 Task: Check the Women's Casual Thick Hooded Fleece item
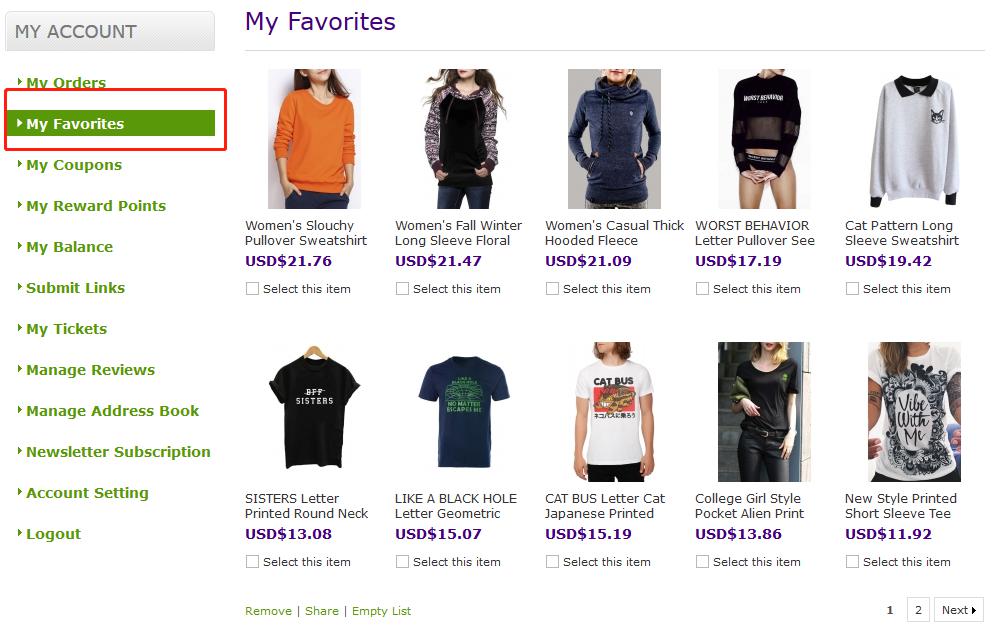[552, 289]
